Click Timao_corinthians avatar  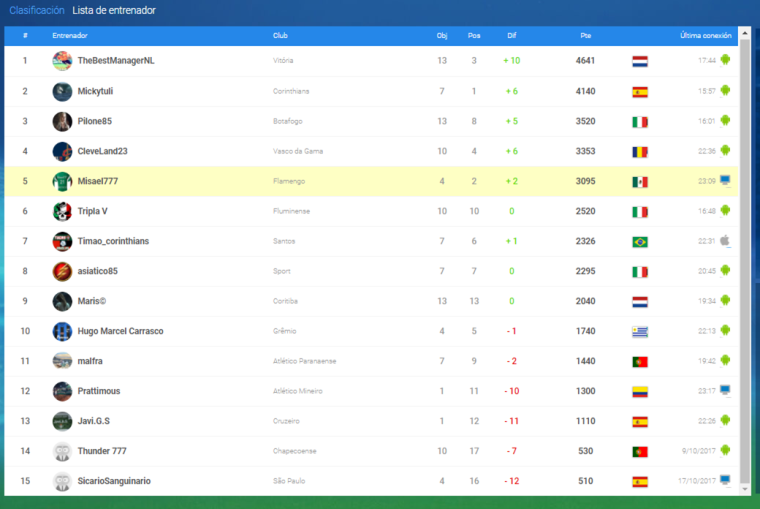[62, 241]
